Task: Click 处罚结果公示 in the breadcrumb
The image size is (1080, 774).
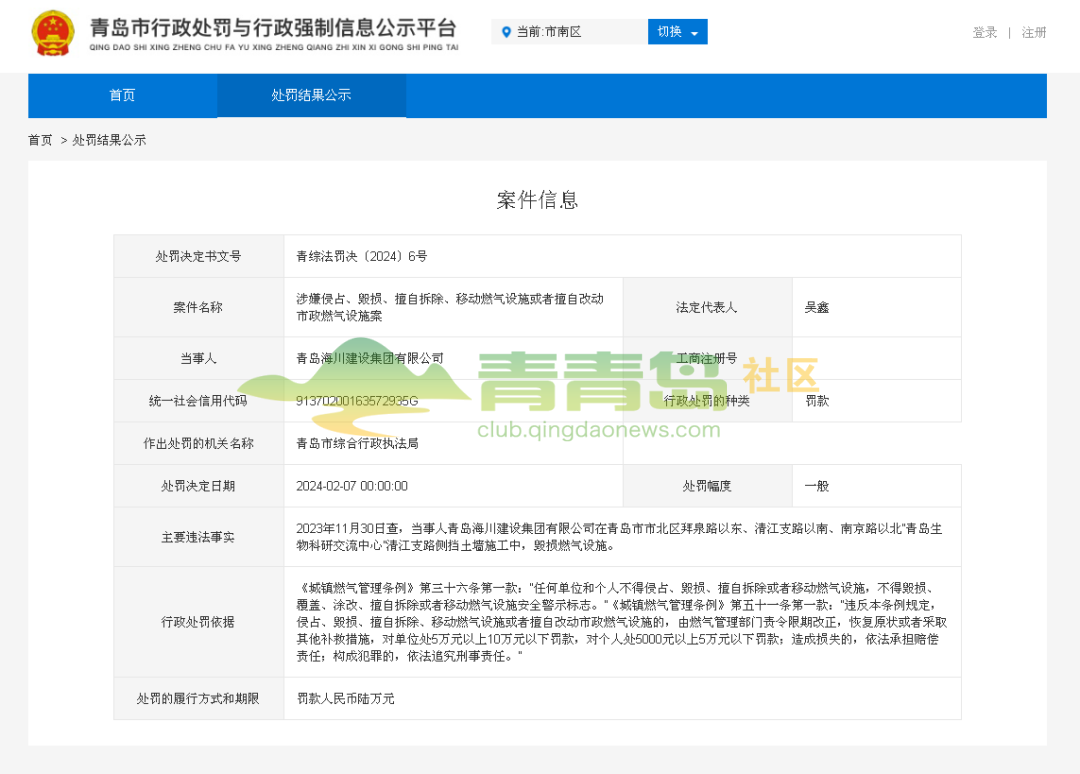Action: (x=110, y=140)
